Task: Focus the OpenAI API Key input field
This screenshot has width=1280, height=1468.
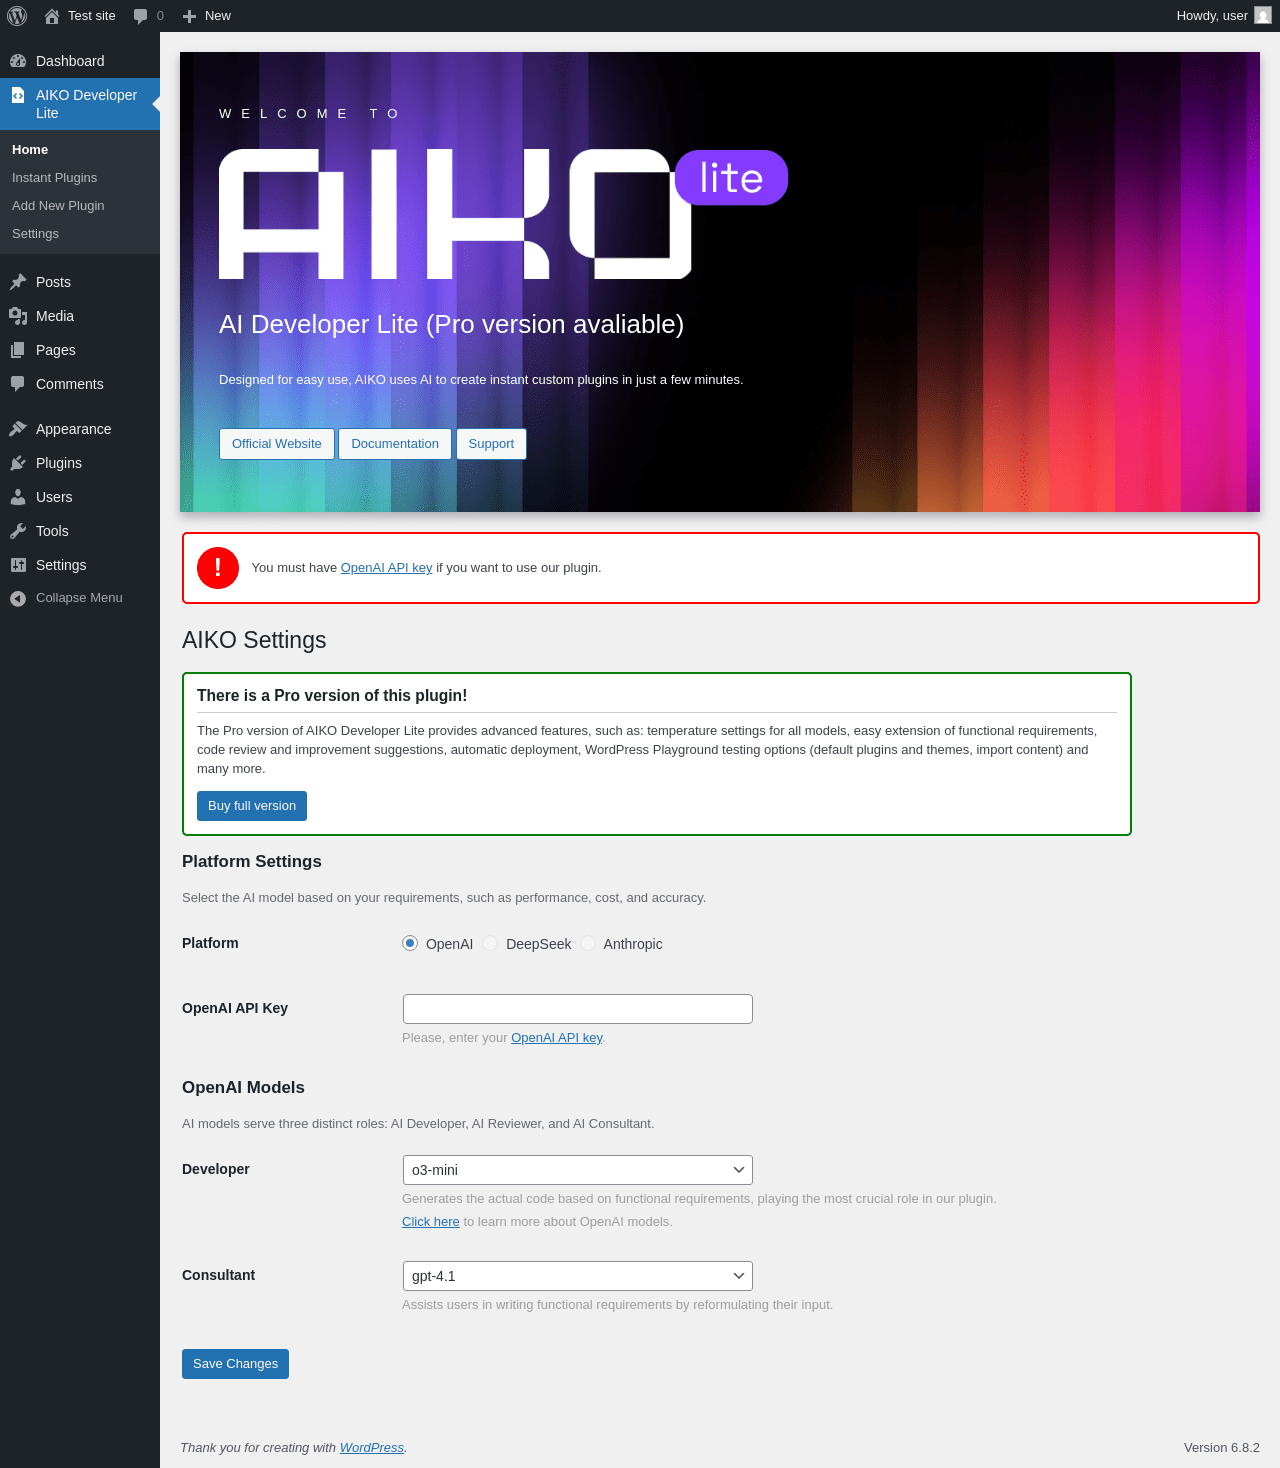Action: pos(578,1009)
